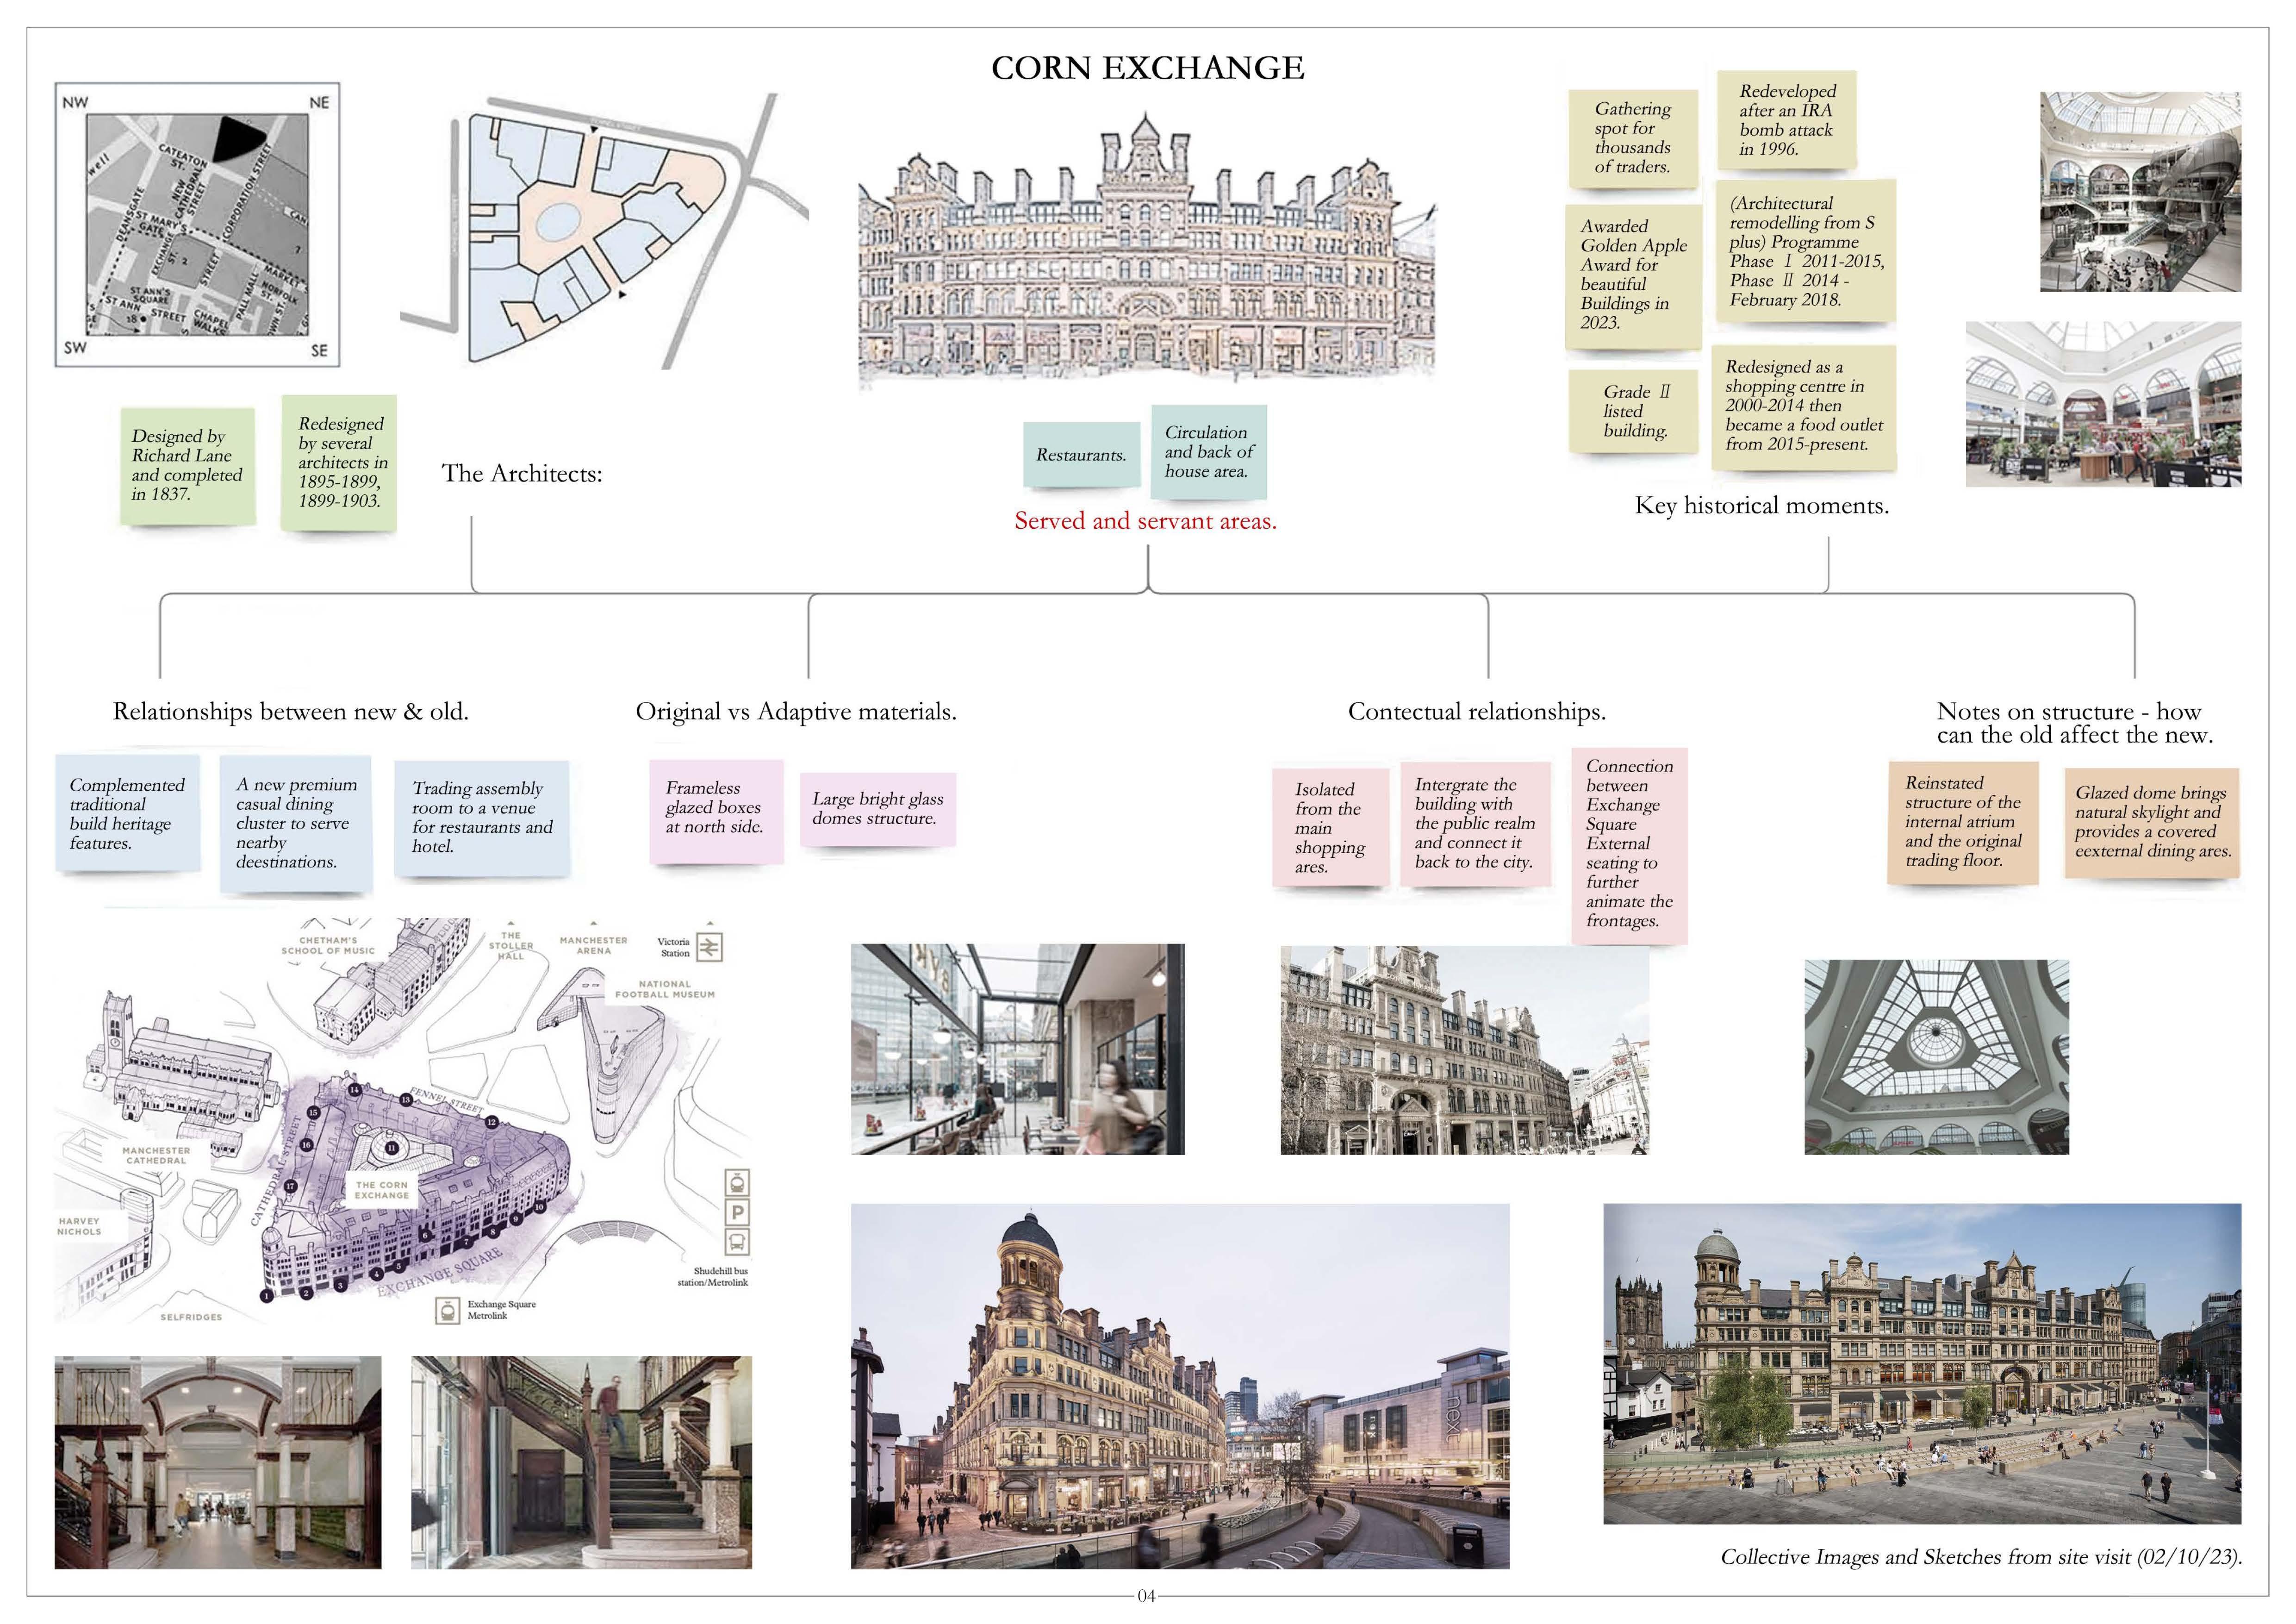This screenshot has height=1624, width=2296.
Task: Select the wooden staircase interior photo
Action: 581,1461
